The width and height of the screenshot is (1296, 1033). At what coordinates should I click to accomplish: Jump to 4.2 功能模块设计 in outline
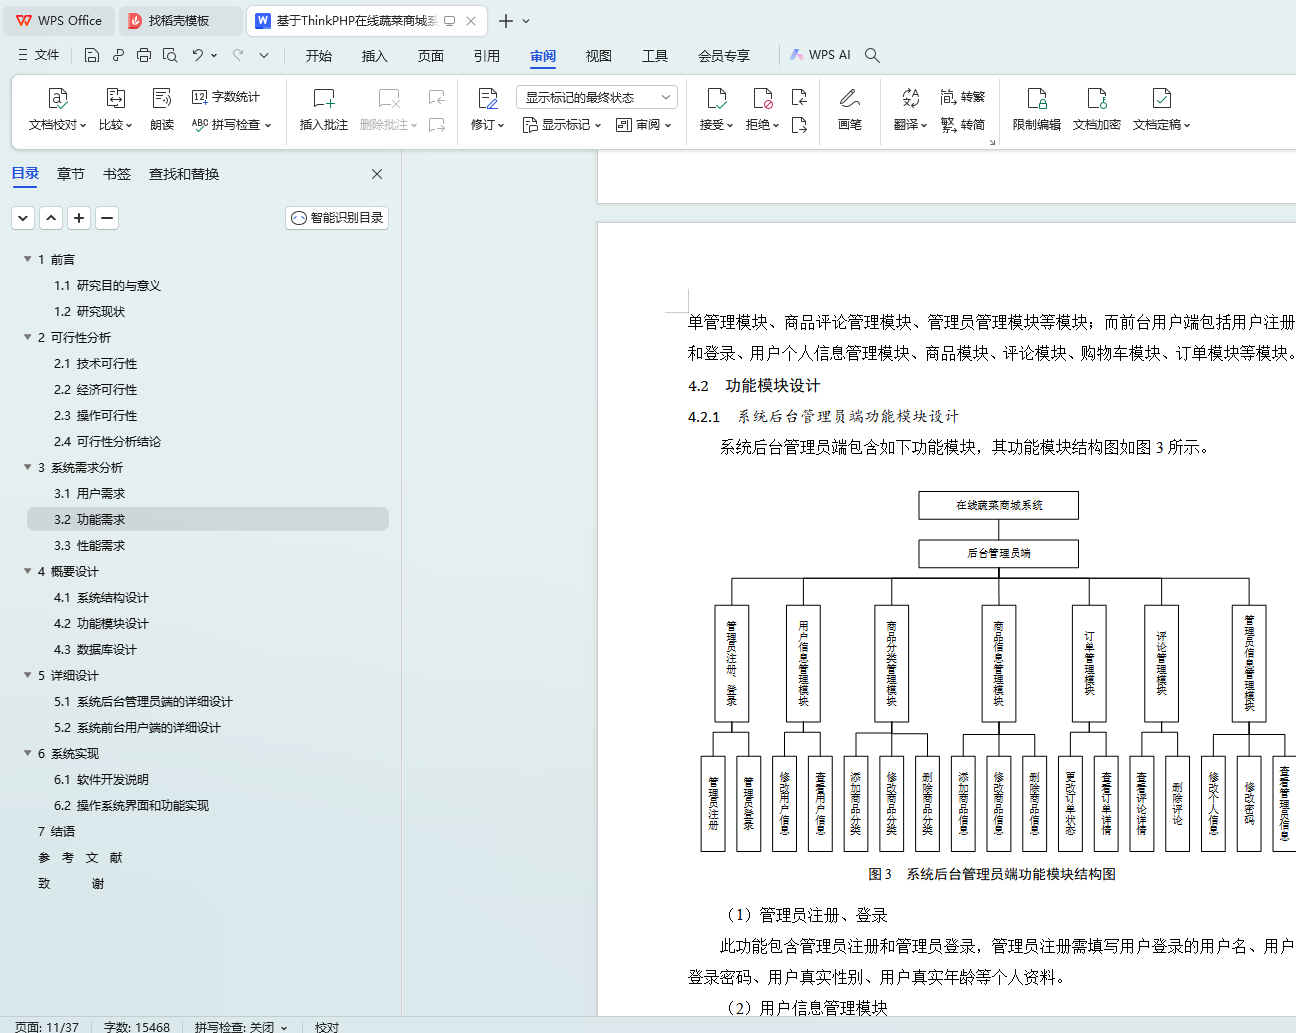(101, 623)
